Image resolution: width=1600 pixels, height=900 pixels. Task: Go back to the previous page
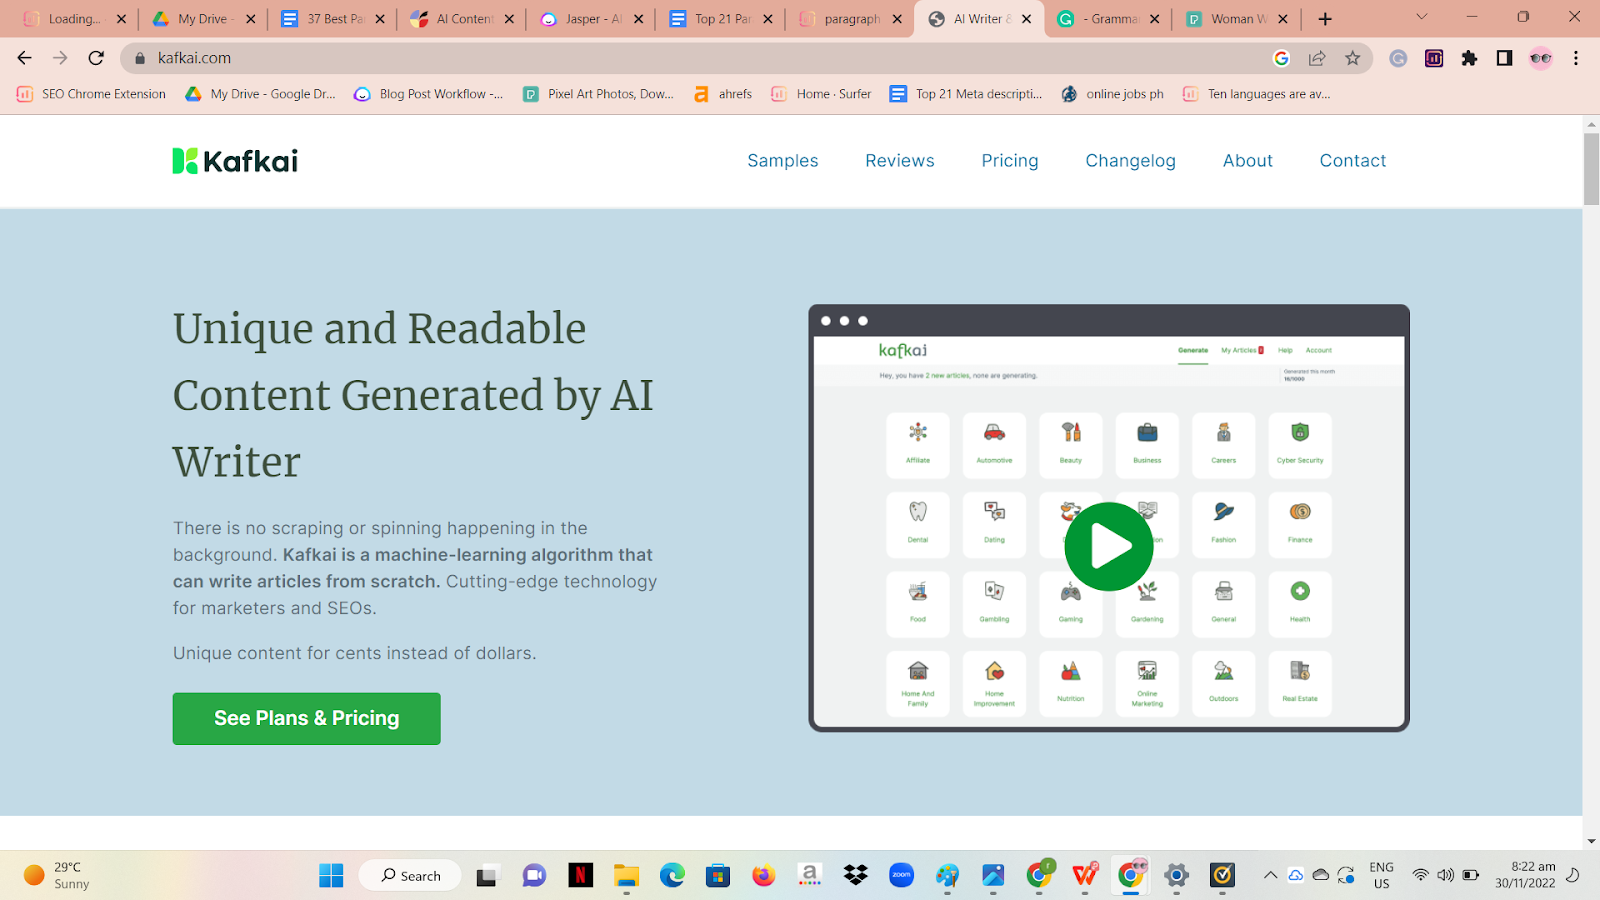tap(25, 58)
